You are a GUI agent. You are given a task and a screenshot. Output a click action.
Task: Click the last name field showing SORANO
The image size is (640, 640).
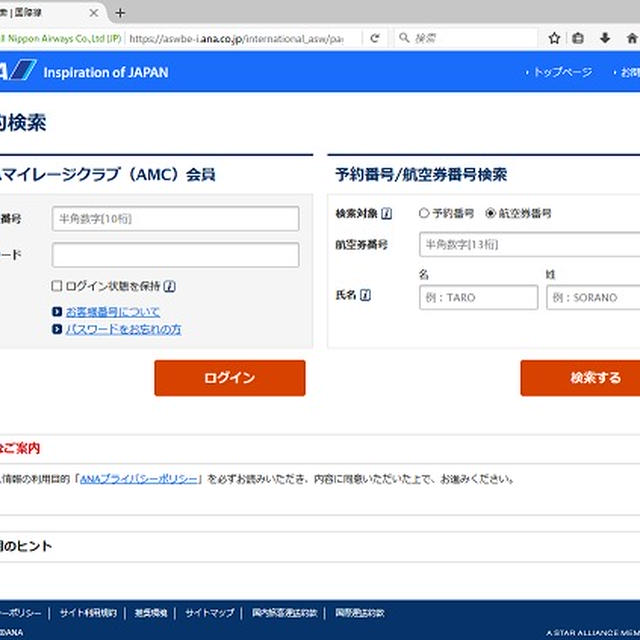[x=593, y=298]
